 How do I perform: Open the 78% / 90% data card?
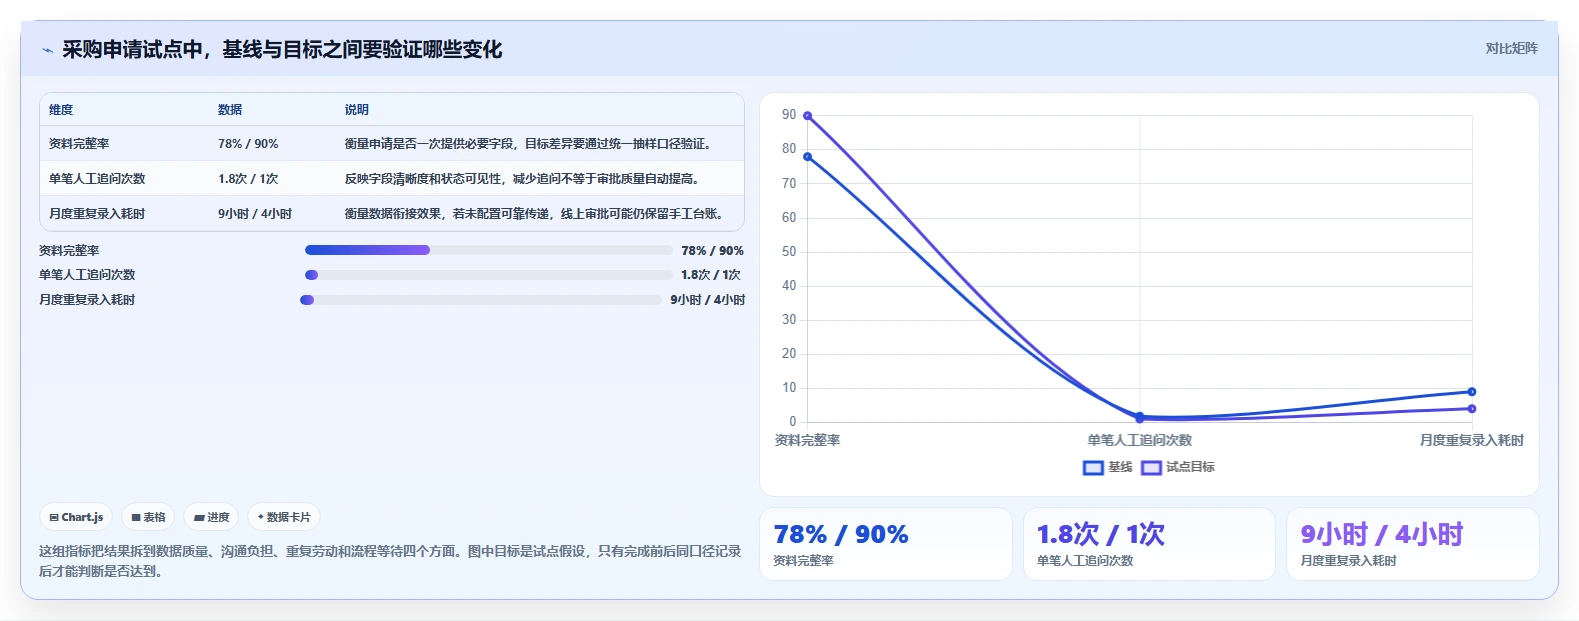(886, 544)
